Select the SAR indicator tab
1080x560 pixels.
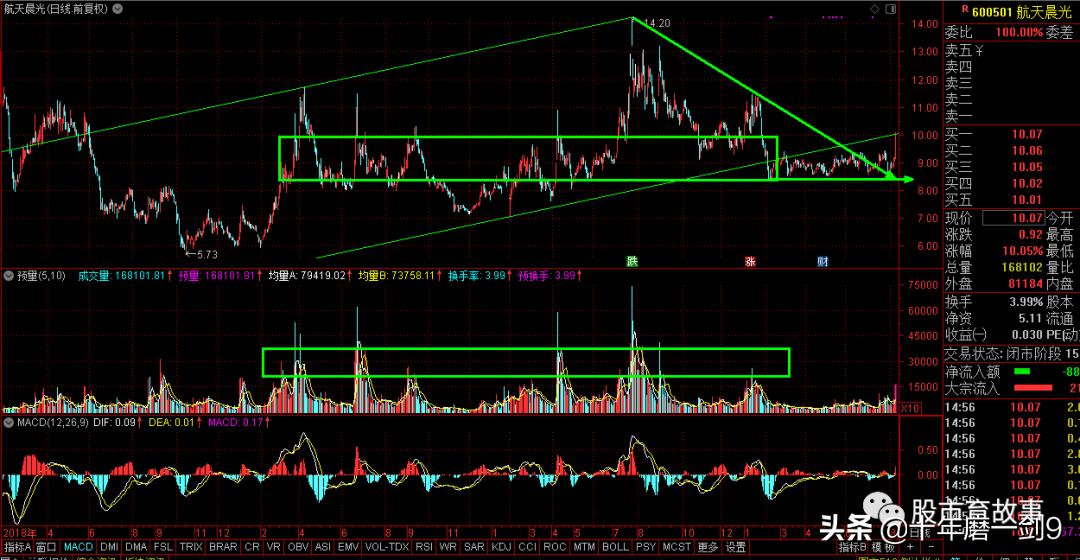[474, 547]
